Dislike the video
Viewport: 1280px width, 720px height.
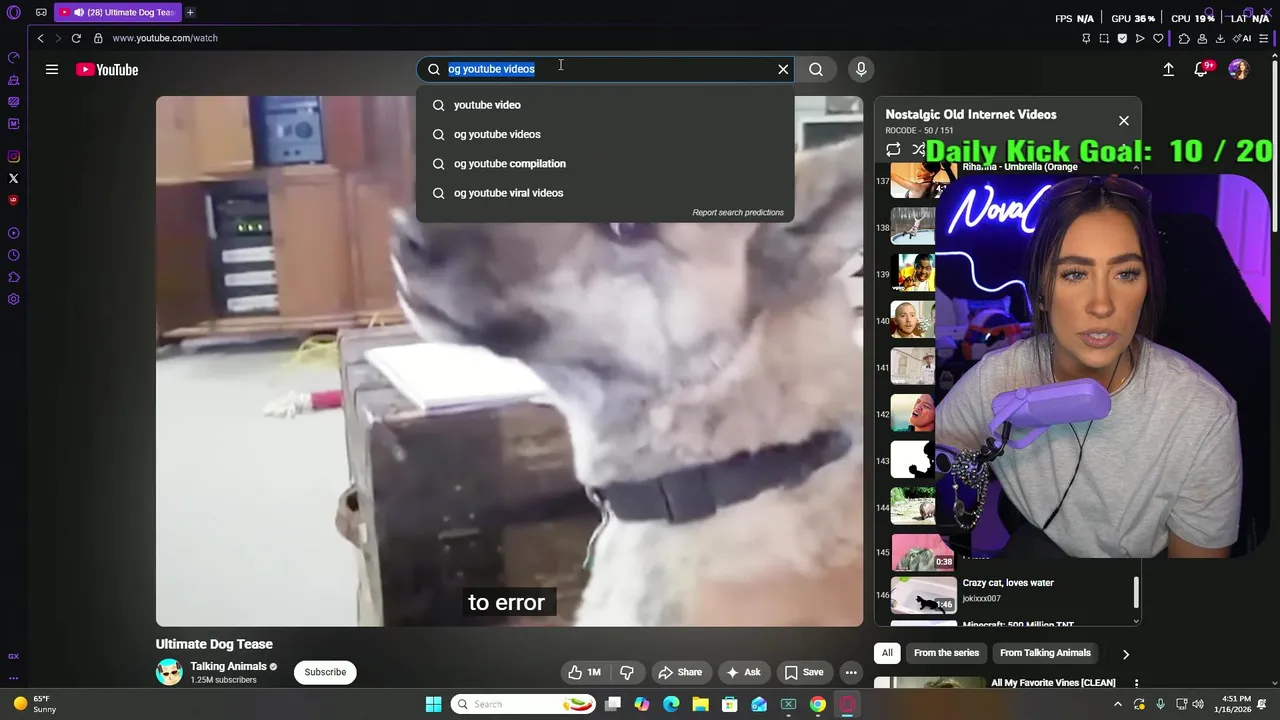[627, 672]
